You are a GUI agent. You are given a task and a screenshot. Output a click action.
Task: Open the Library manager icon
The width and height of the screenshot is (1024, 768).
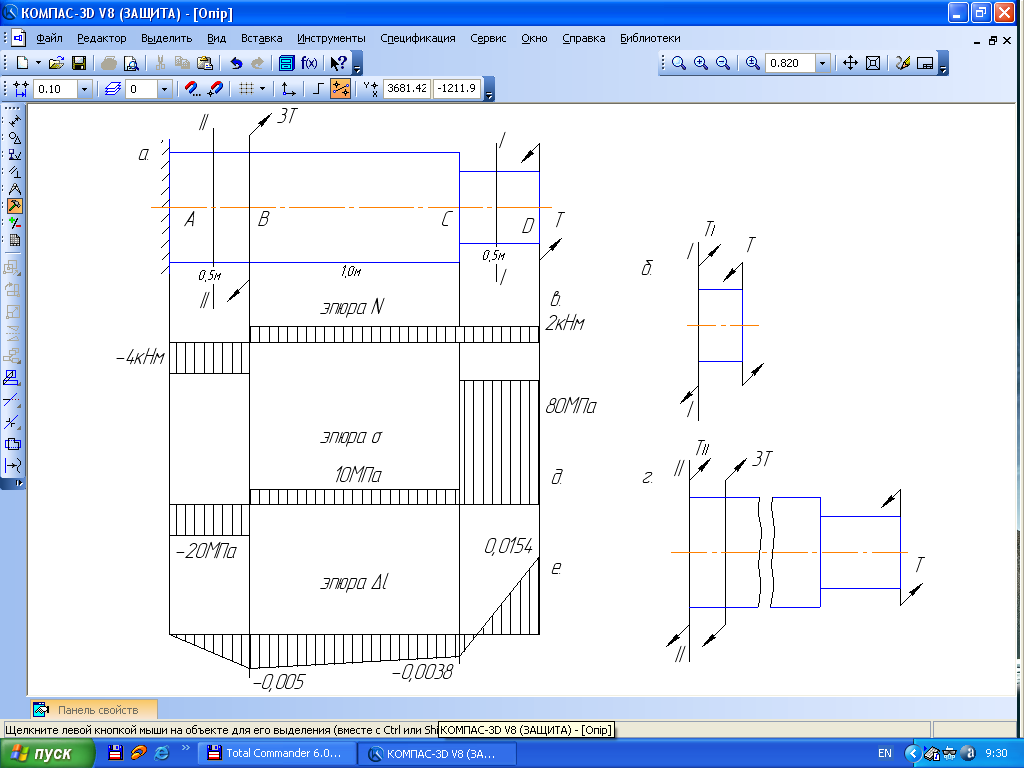point(287,63)
